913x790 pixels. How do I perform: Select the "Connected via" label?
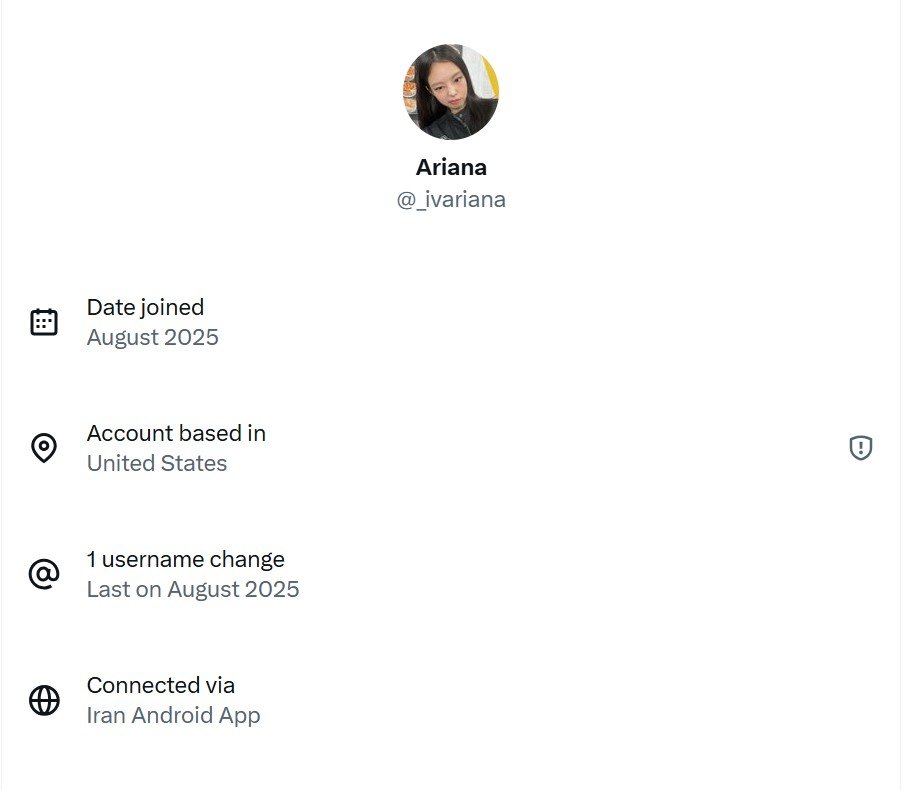160,685
